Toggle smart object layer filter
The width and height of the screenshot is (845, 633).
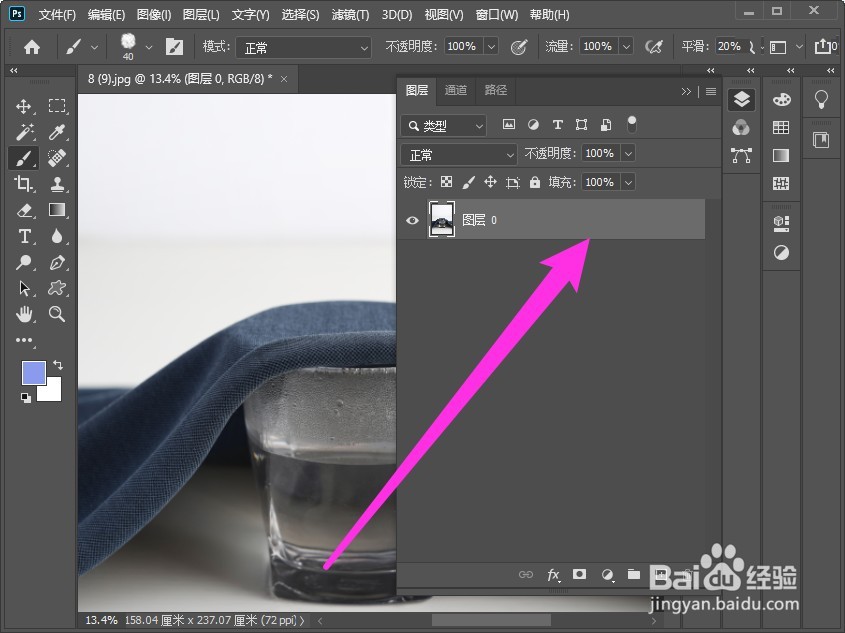tap(606, 125)
